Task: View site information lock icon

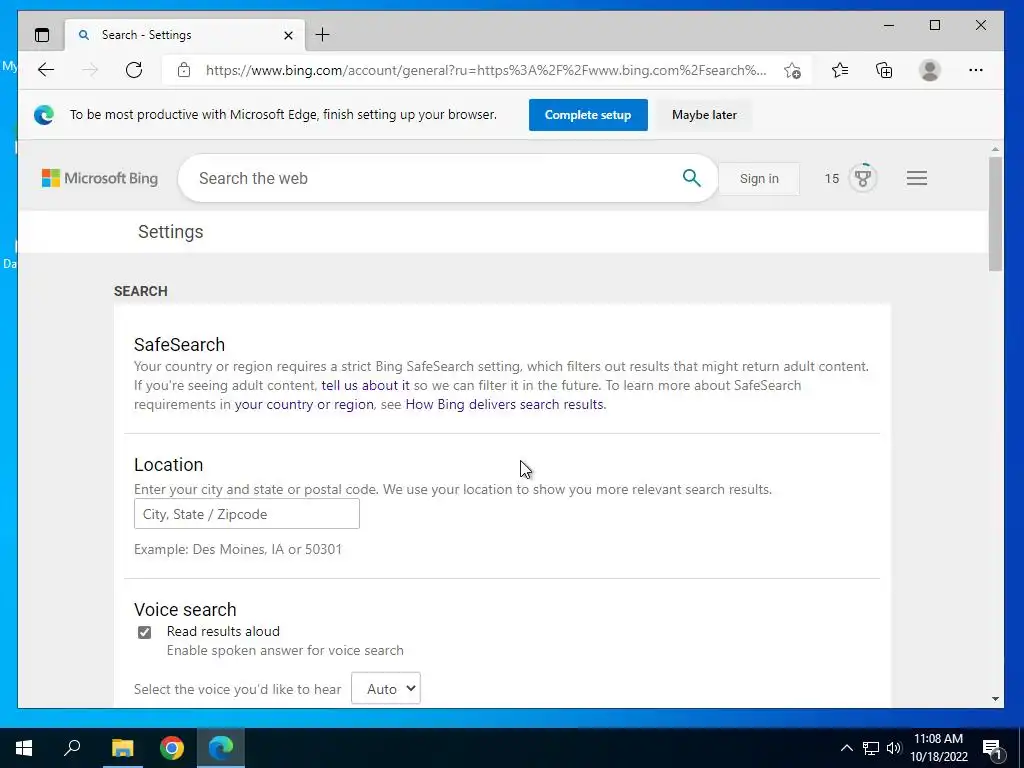Action: [x=184, y=70]
